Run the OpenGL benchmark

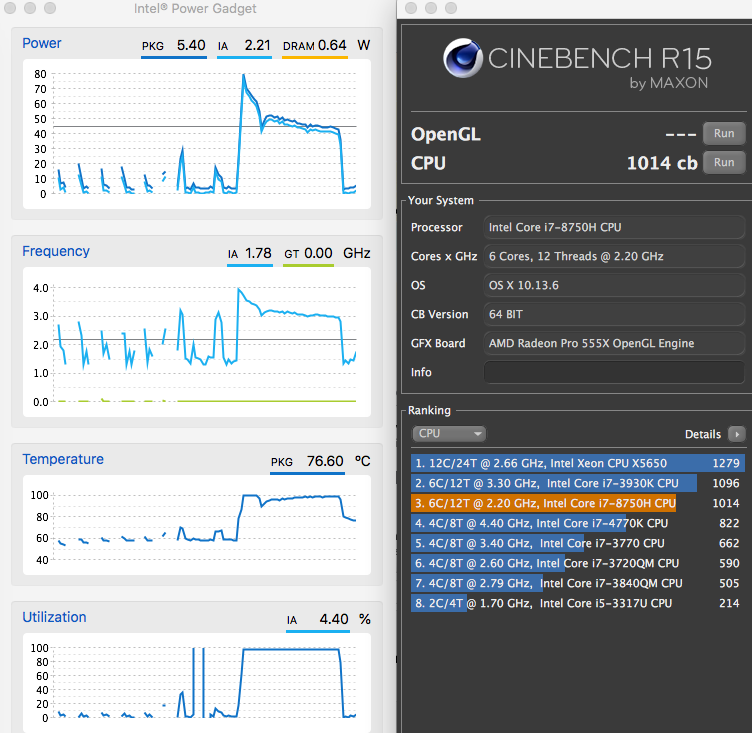tap(724, 133)
